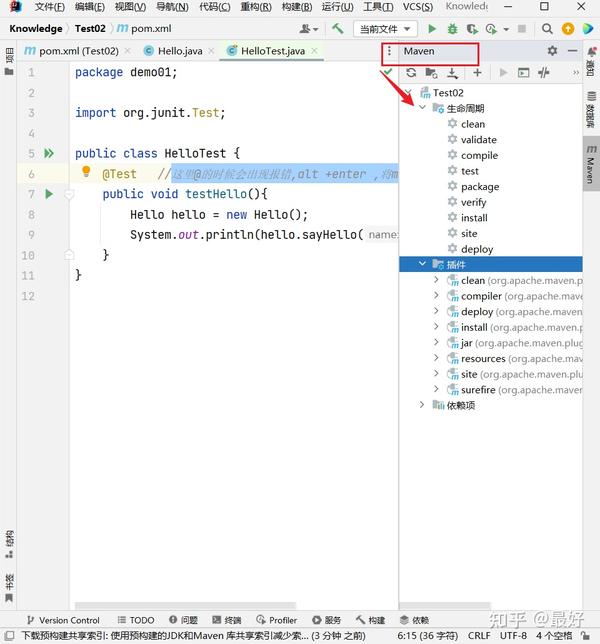This screenshot has width=600, height=644.
Task: Run Maven build play icon
Action: point(503,73)
